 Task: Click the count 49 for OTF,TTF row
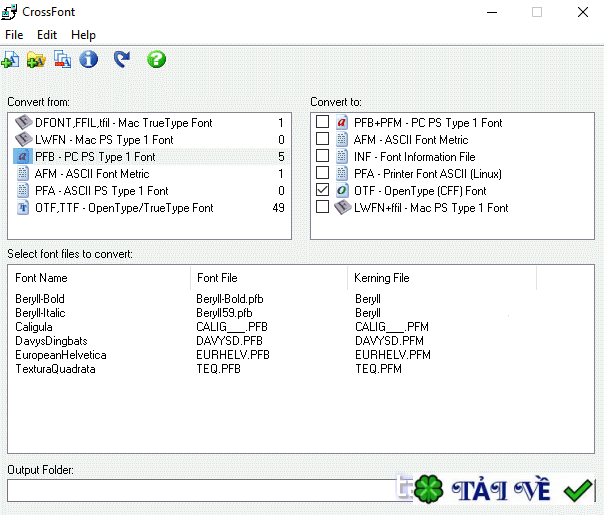(278, 208)
